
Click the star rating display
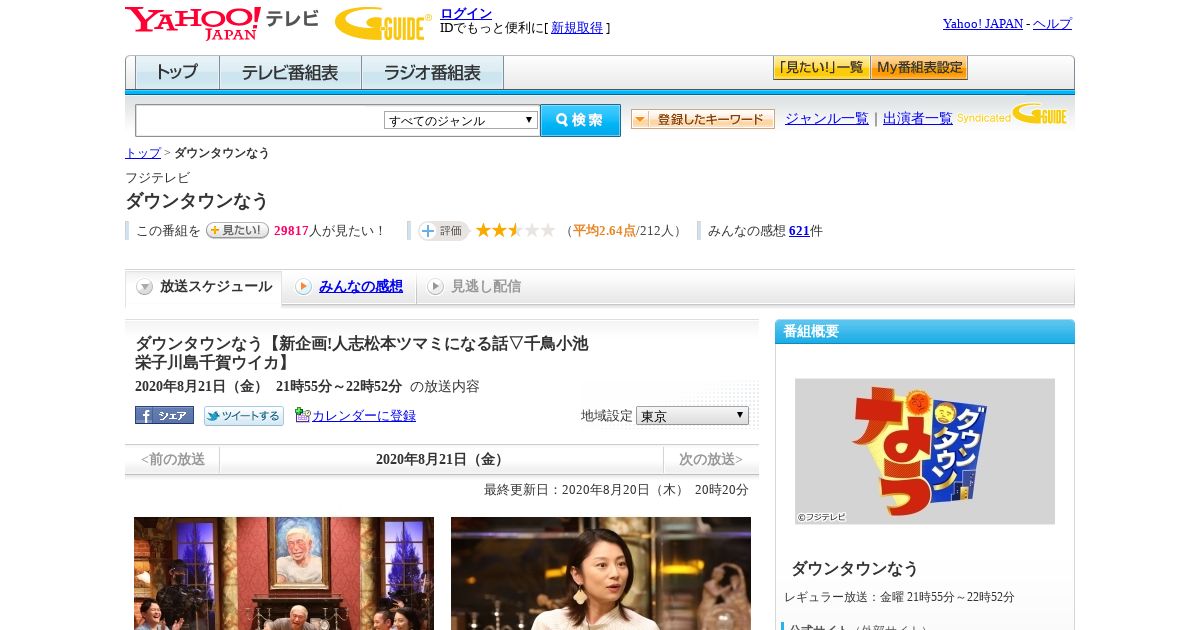pos(515,231)
